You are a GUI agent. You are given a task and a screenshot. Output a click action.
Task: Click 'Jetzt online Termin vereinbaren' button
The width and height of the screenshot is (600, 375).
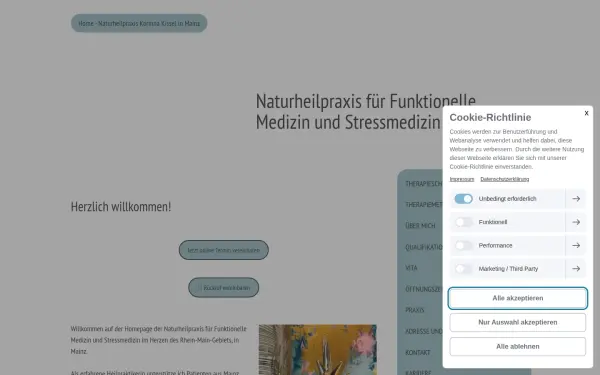tap(223, 250)
